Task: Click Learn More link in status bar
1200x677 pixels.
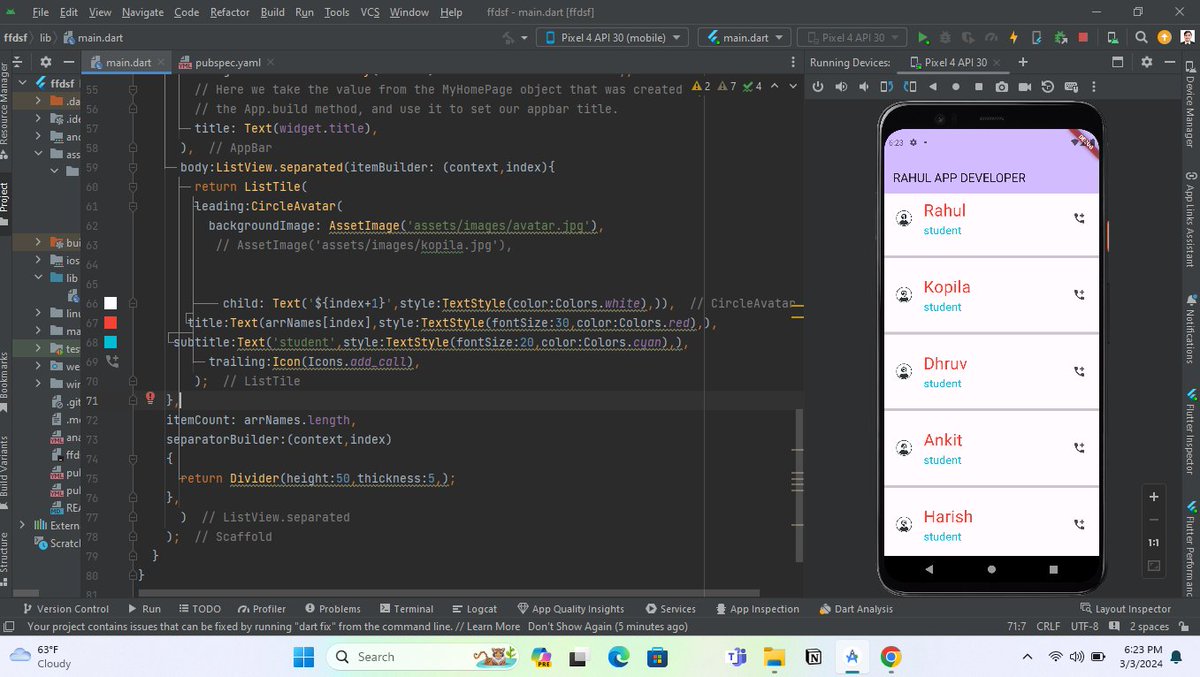Action: tap(493, 627)
